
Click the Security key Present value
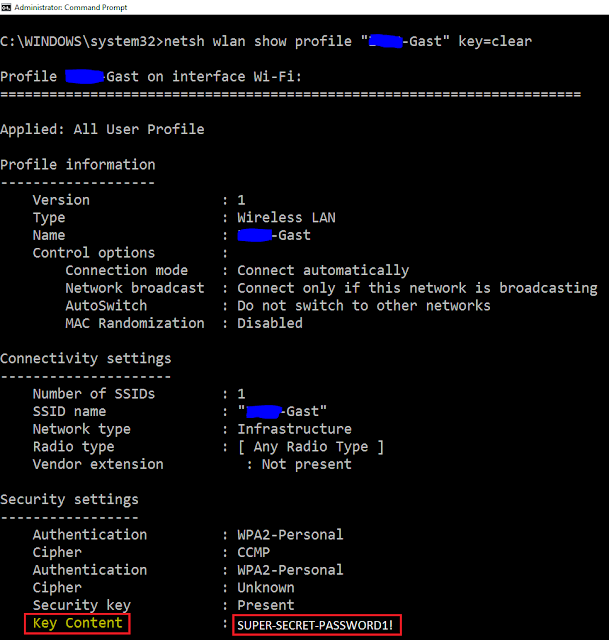click(x=266, y=605)
